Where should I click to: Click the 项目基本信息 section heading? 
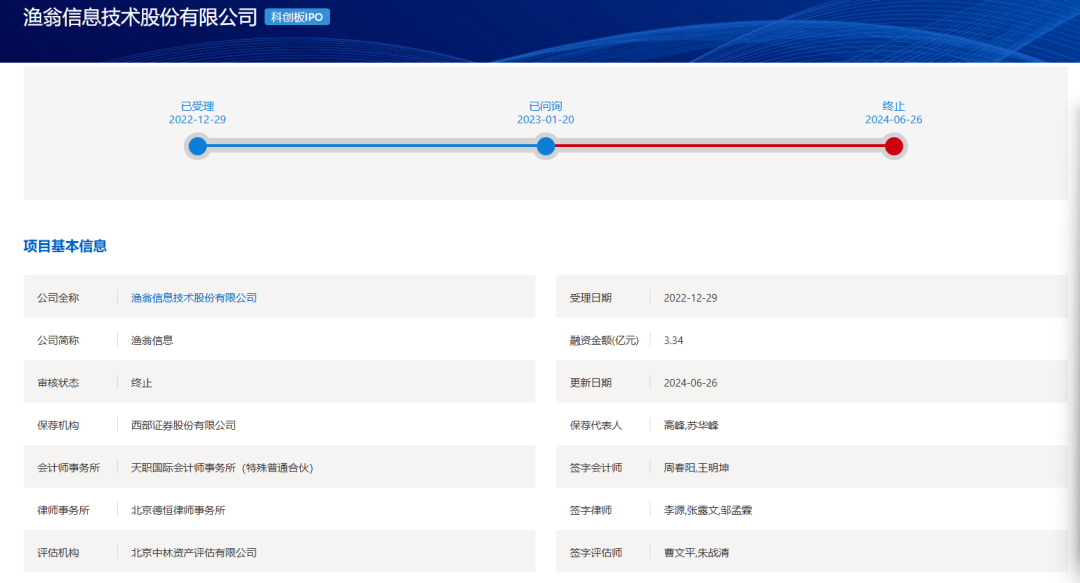pyautogui.click(x=65, y=246)
